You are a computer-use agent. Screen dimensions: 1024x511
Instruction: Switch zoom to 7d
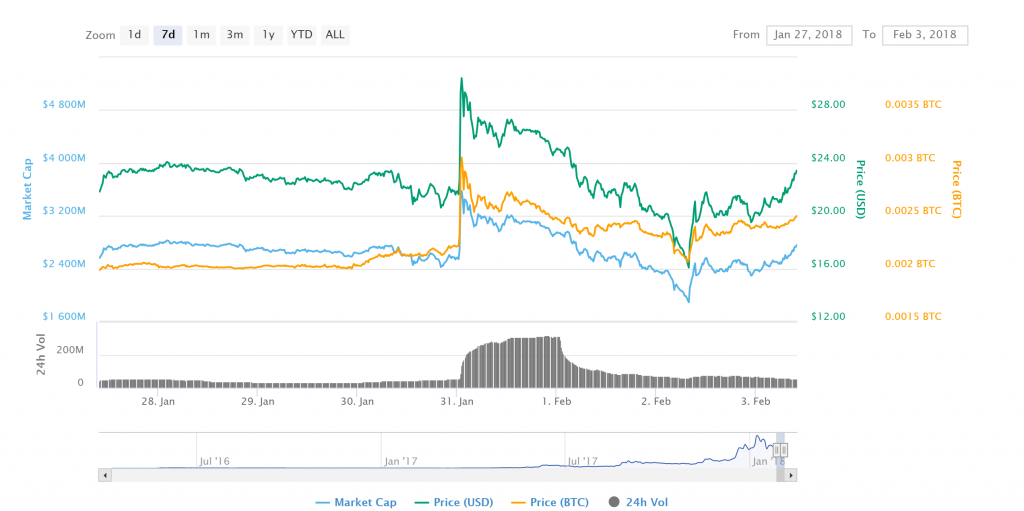click(168, 35)
